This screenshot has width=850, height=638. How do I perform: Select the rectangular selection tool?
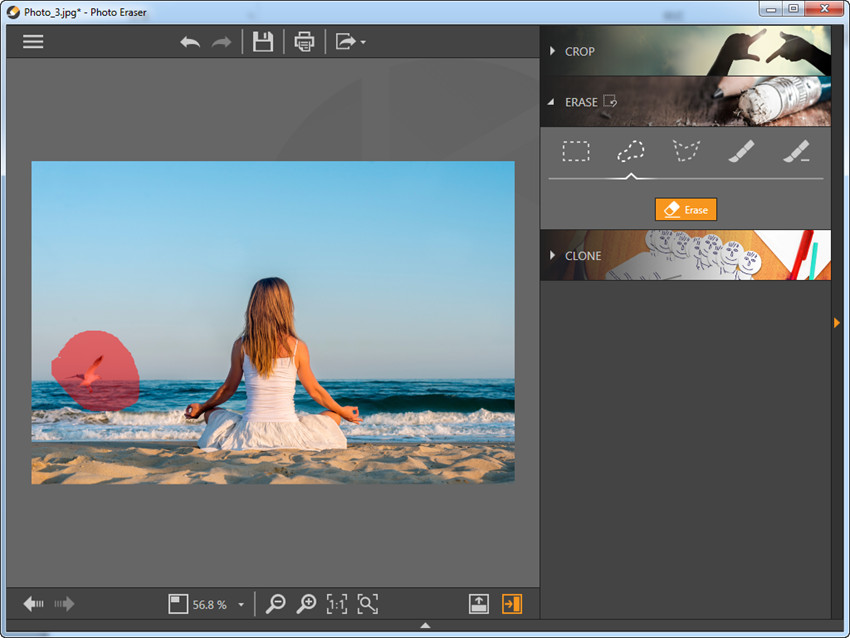pos(576,151)
